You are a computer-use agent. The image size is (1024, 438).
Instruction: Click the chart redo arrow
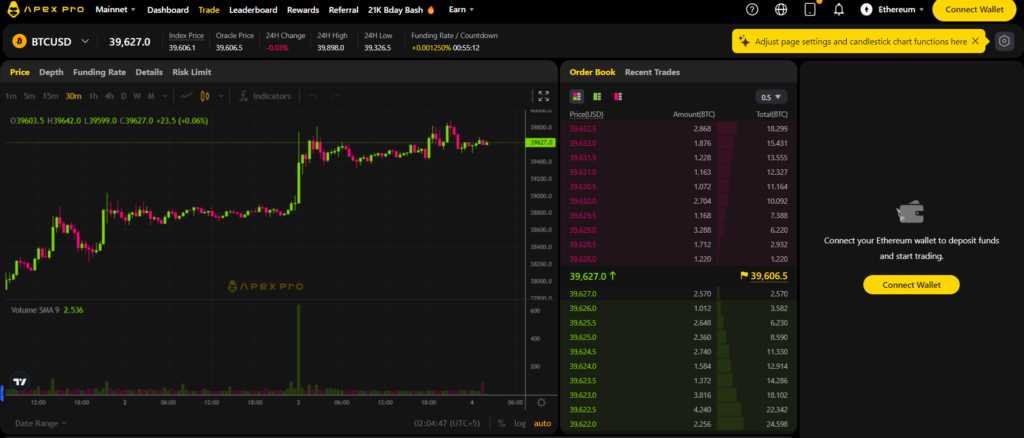[x=336, y=96]
